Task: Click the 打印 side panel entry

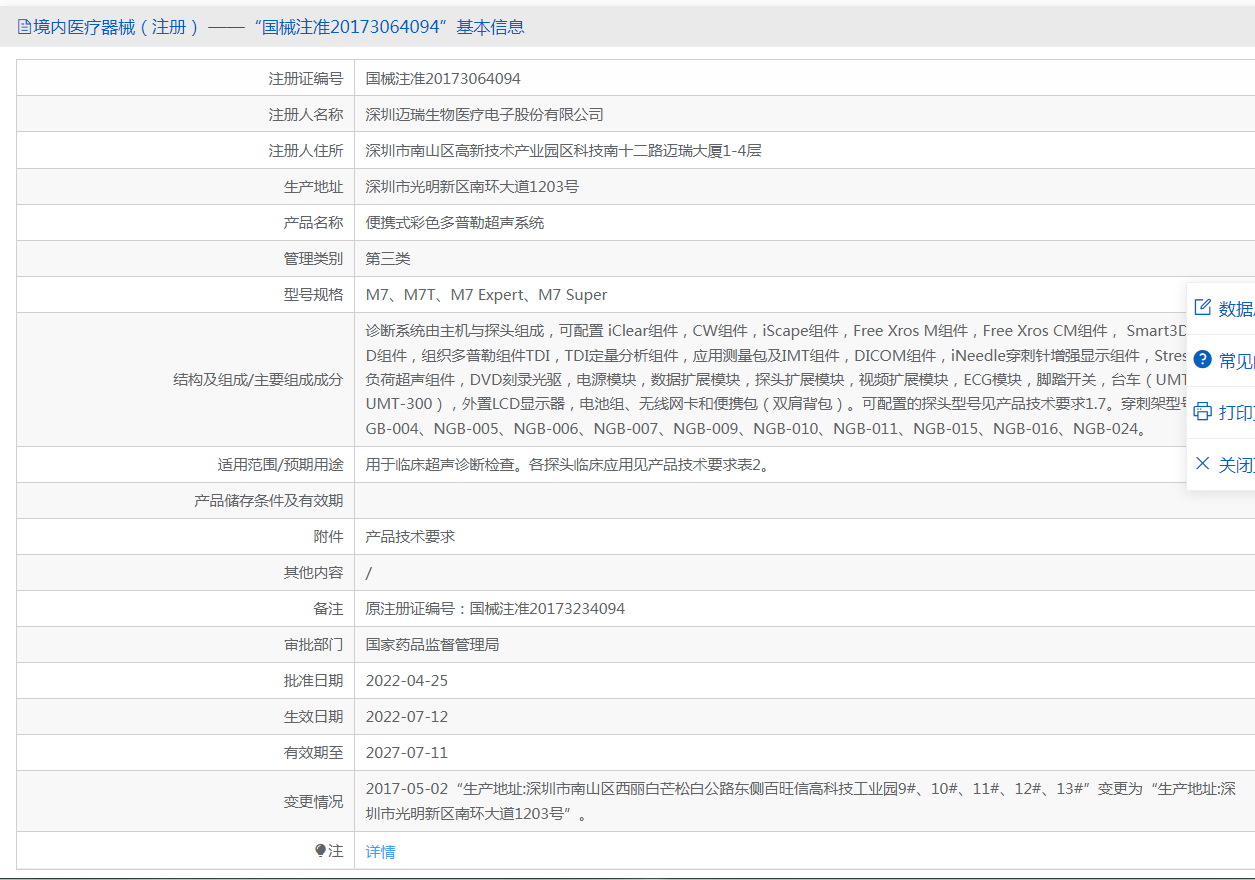Action: [x=1221, y=413]
